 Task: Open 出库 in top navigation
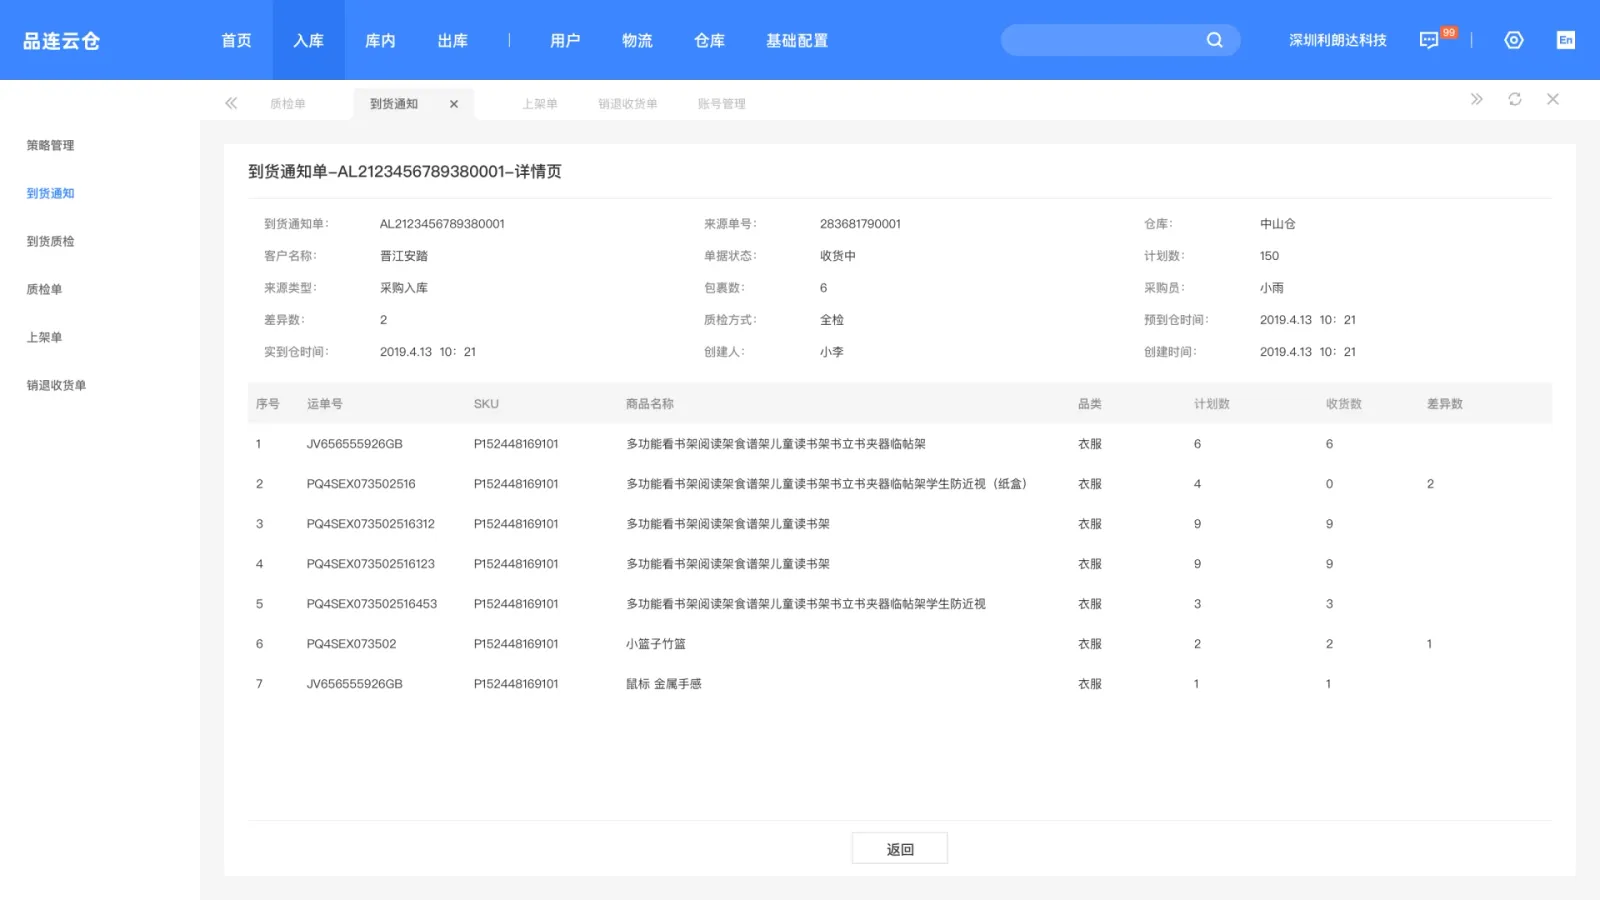pyautogui.click(x=453, y=40)
